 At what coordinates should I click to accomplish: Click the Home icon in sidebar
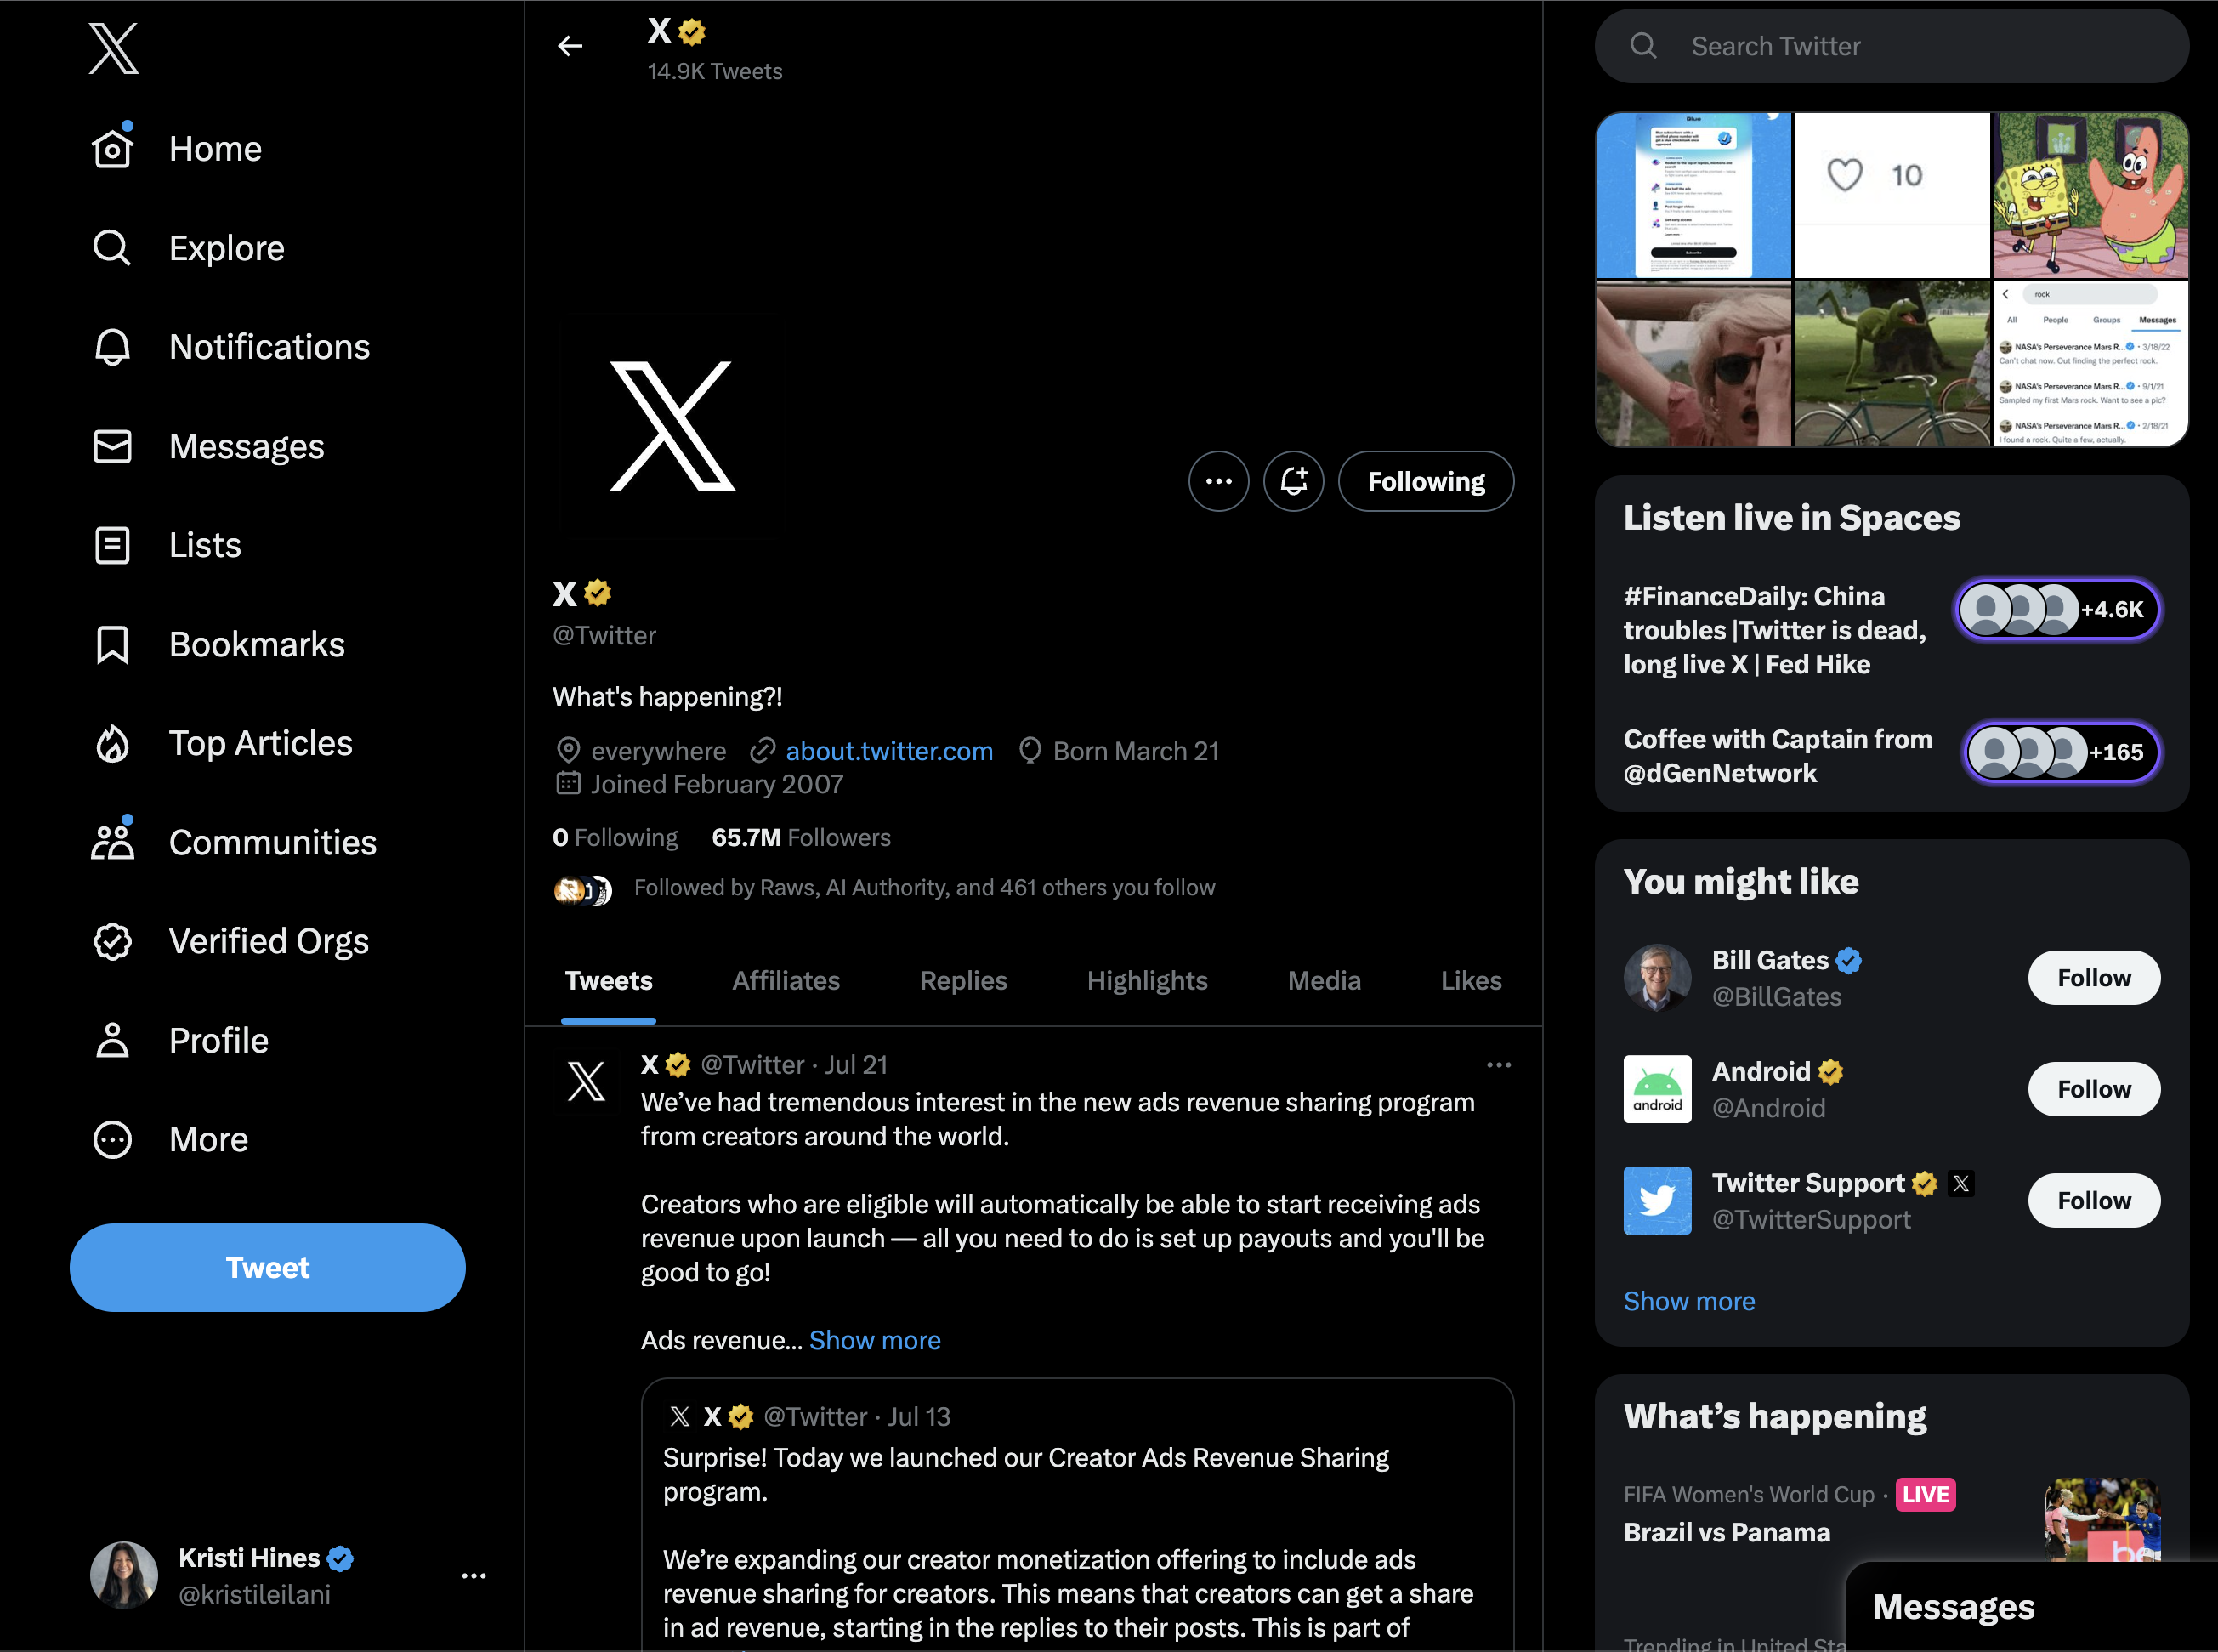111,147
